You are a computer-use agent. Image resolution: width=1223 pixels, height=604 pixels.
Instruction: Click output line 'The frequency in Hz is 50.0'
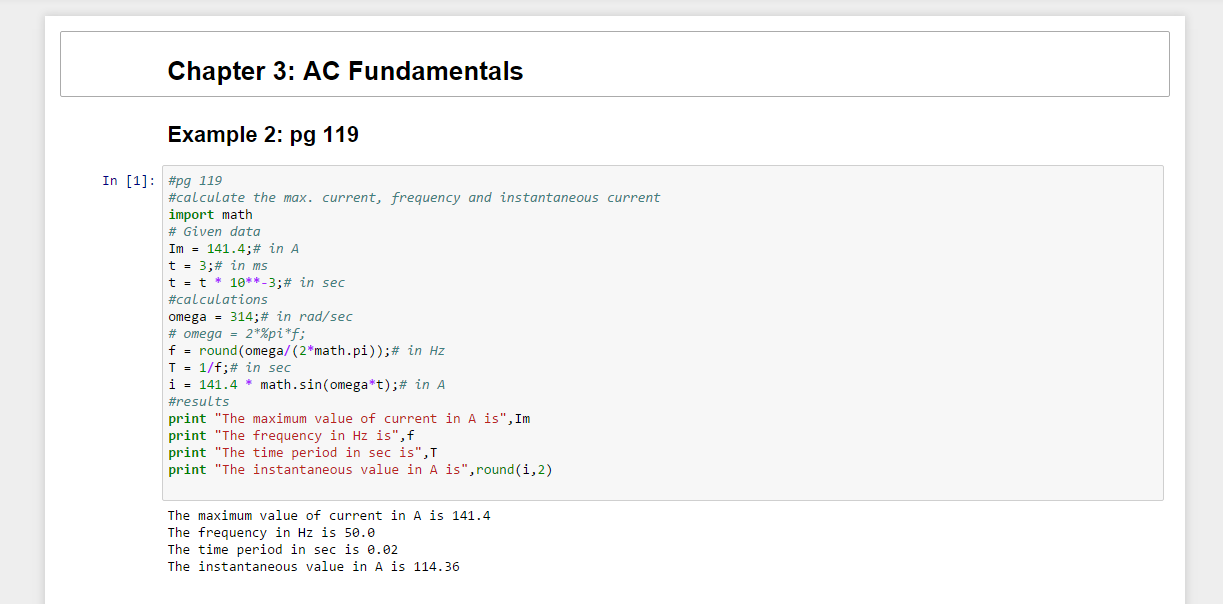coord(271,533)
